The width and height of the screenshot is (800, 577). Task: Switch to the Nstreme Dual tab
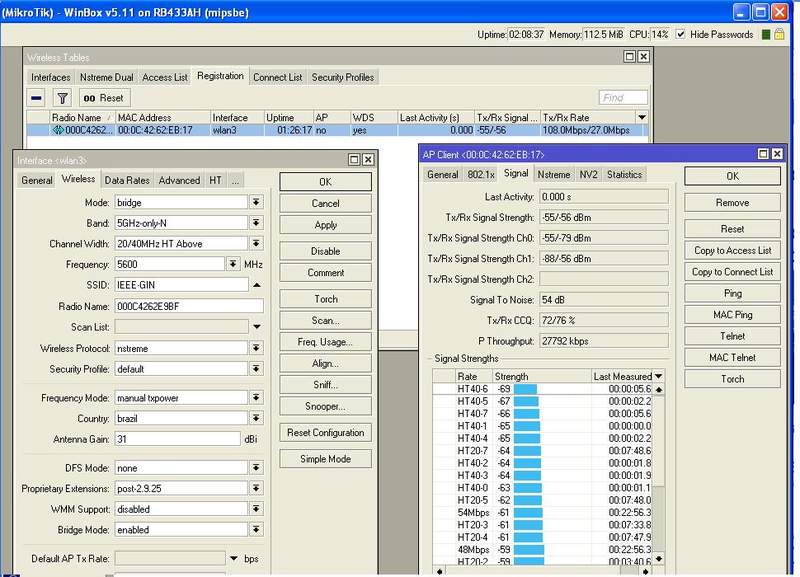pyautogui.click(x=106, y=77)
